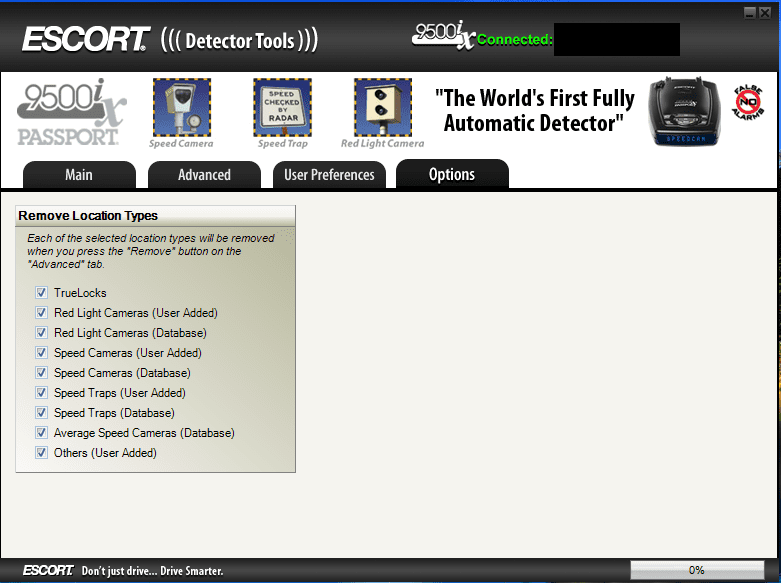The height and width of the screenshot is (583, 781).
Task: Click the location removal description text
Action: [151, 251]
